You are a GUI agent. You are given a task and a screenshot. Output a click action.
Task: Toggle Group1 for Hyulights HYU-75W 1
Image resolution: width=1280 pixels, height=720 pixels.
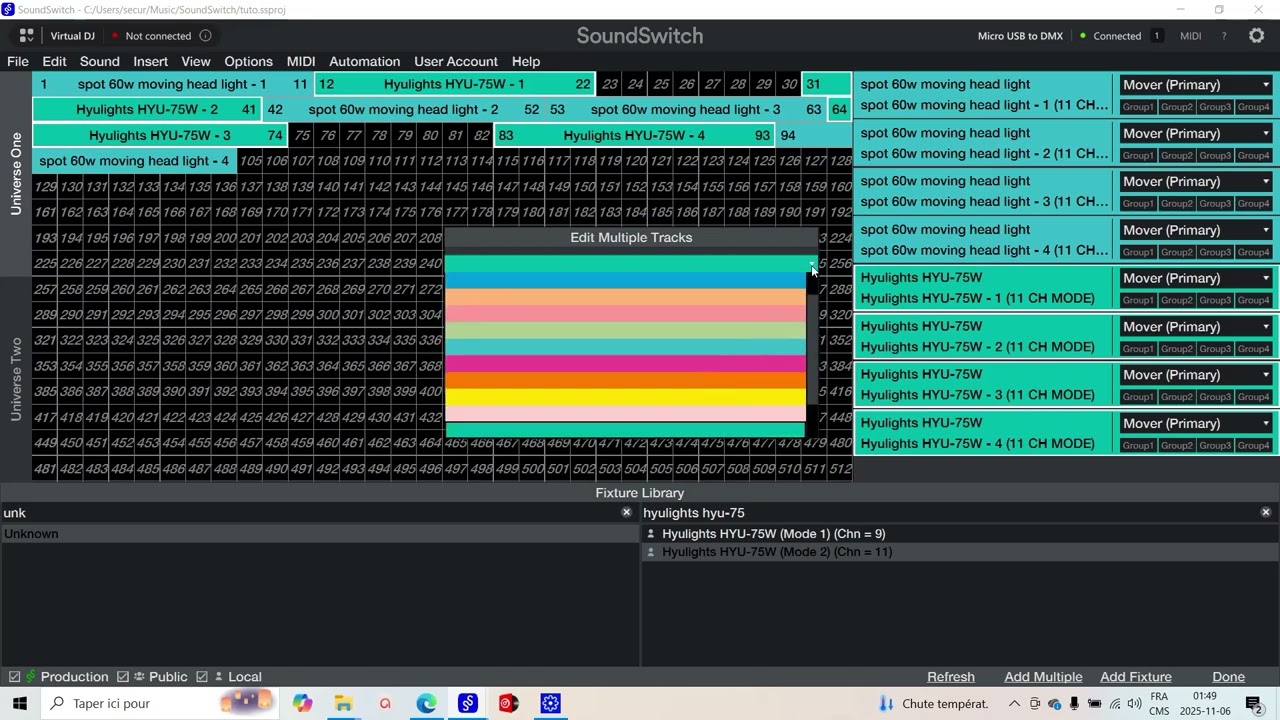click(1138, 300)
